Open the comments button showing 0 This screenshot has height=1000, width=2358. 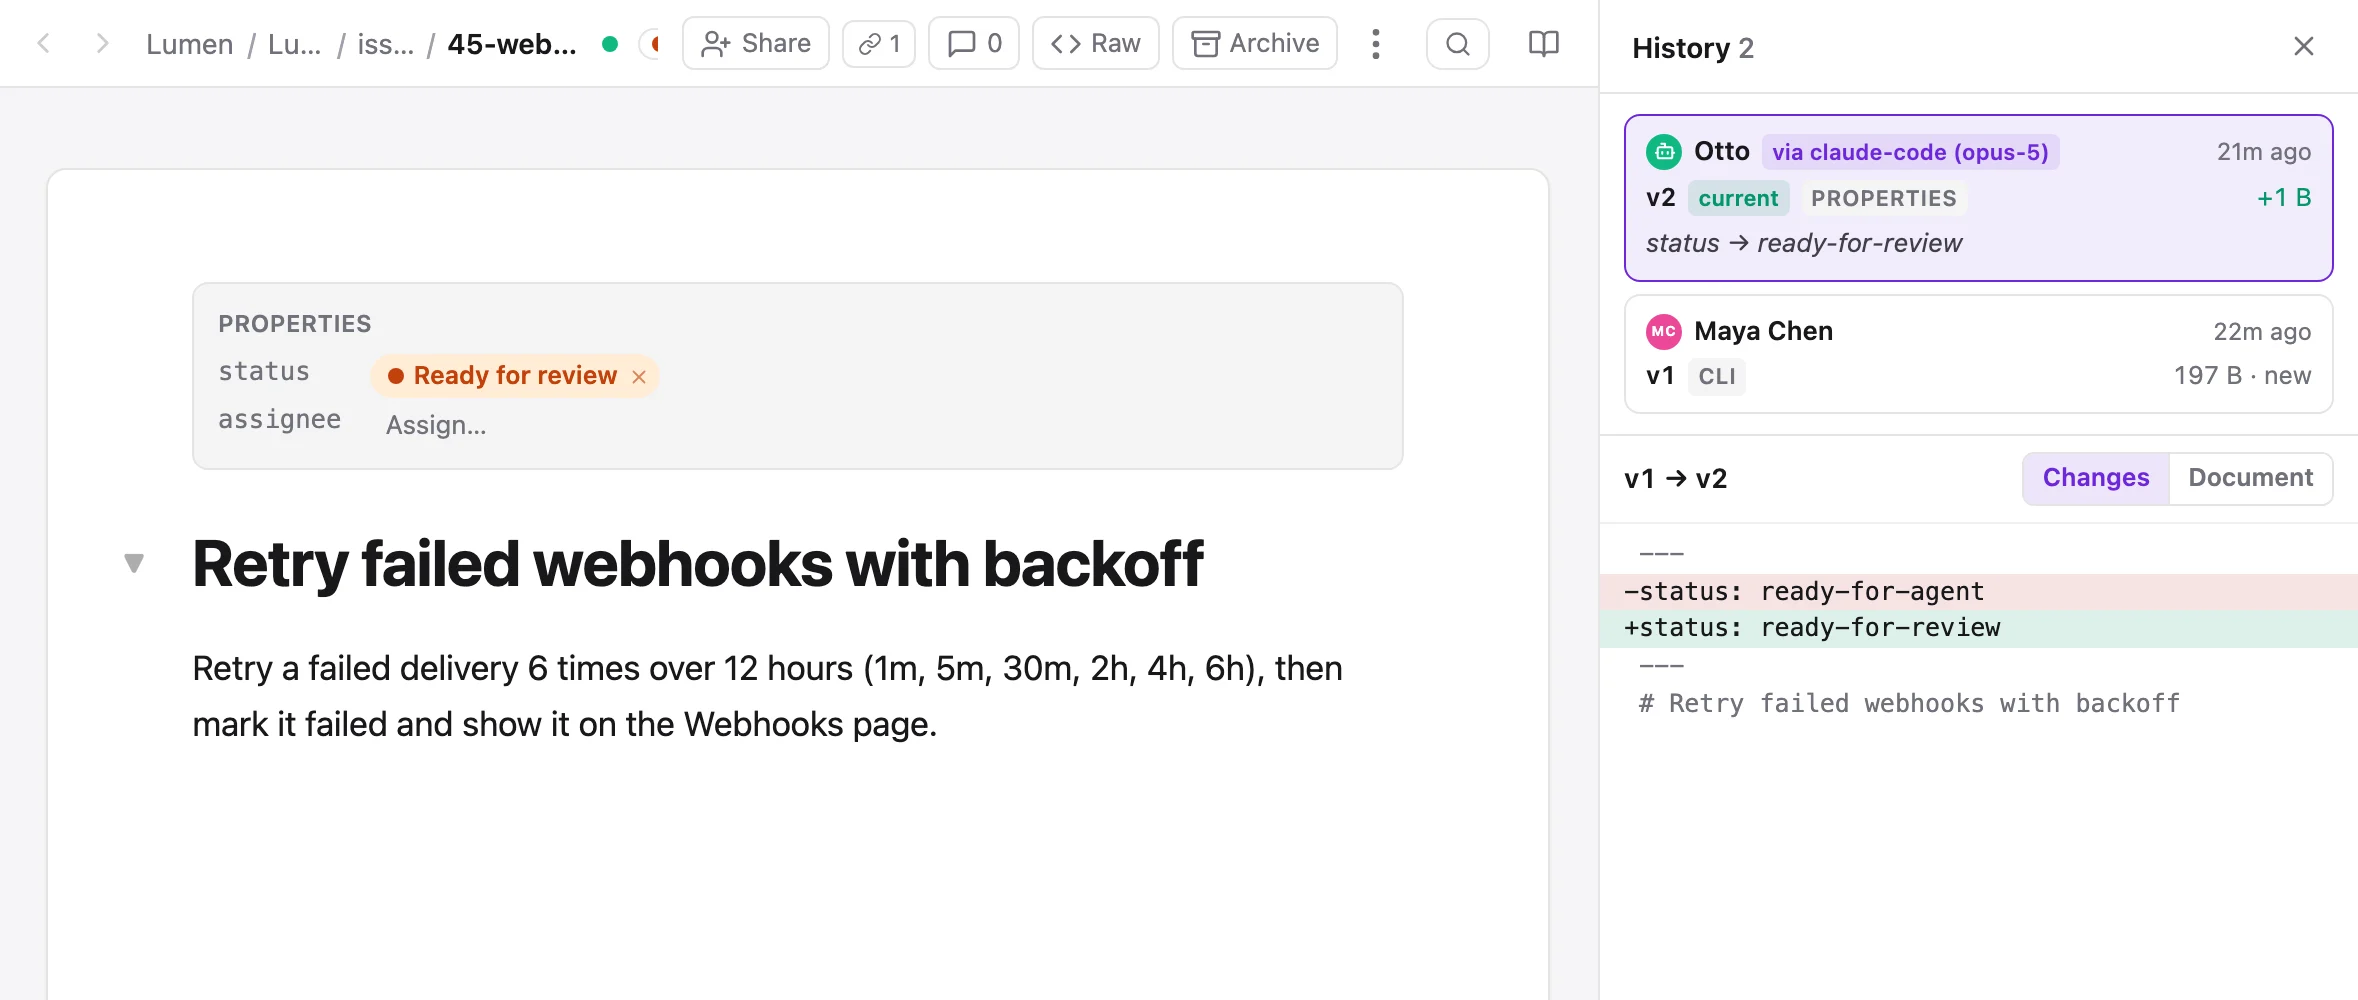(x=974, y=43)
